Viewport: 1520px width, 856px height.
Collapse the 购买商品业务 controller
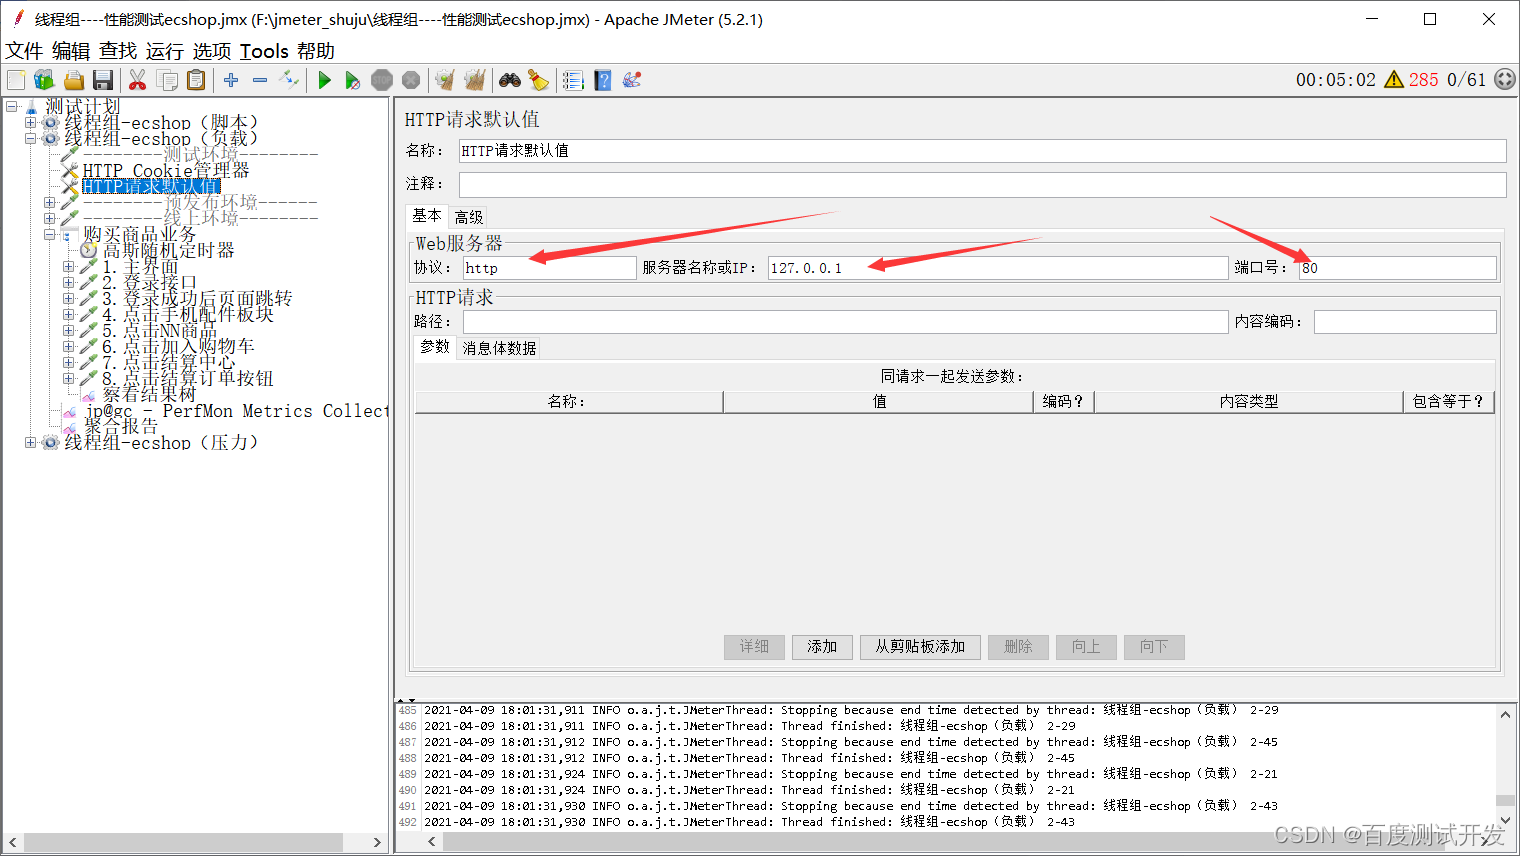coord(49,234)
